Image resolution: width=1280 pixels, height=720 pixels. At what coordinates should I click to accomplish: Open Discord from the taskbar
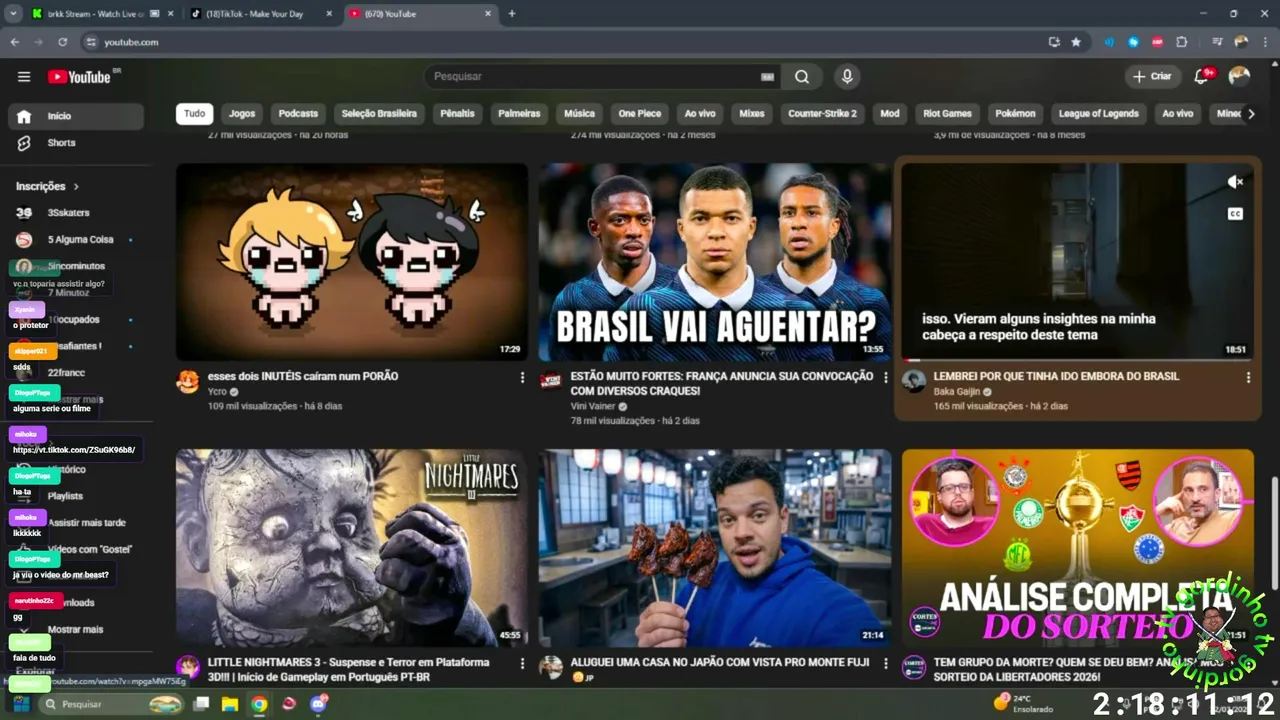pos(319,704)
